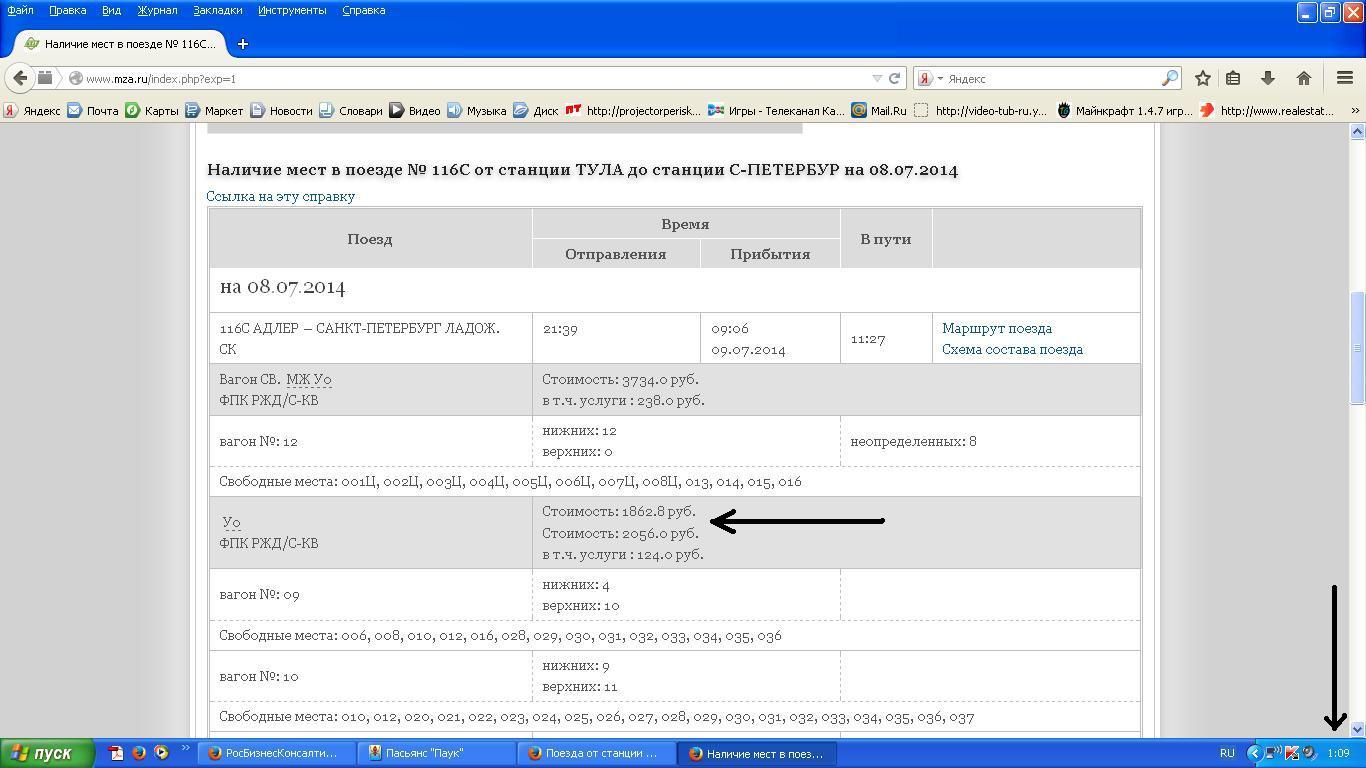Open the Яндекс search engine dropdown
The height and width of the screenshot is (768, 1366).
pyautogui.click(x=930, y=78)
